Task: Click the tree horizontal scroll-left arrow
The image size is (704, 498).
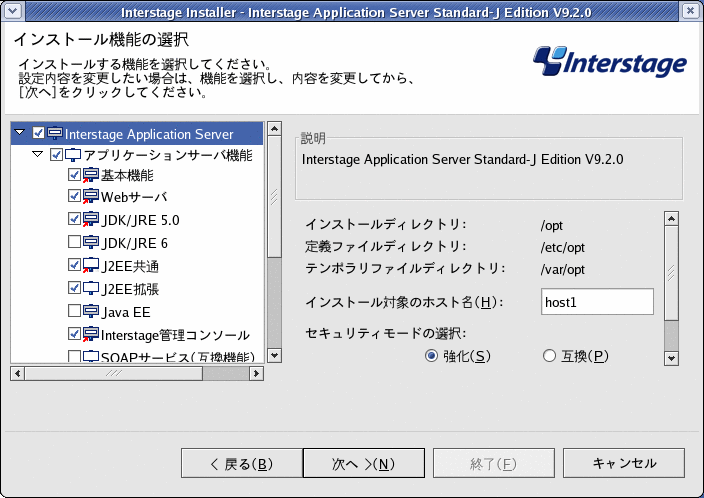Action: click(x=18, y=373)
